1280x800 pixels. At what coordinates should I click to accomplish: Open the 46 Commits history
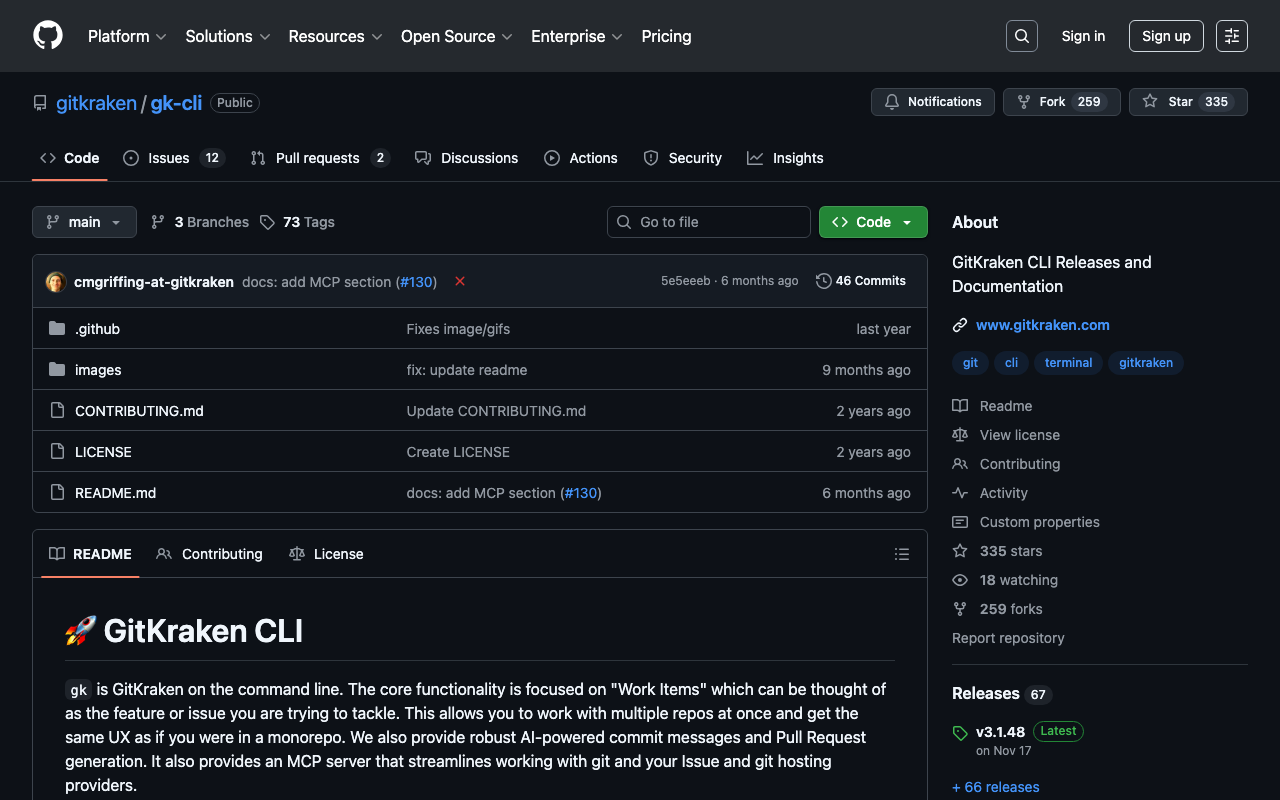coord(861,281)
